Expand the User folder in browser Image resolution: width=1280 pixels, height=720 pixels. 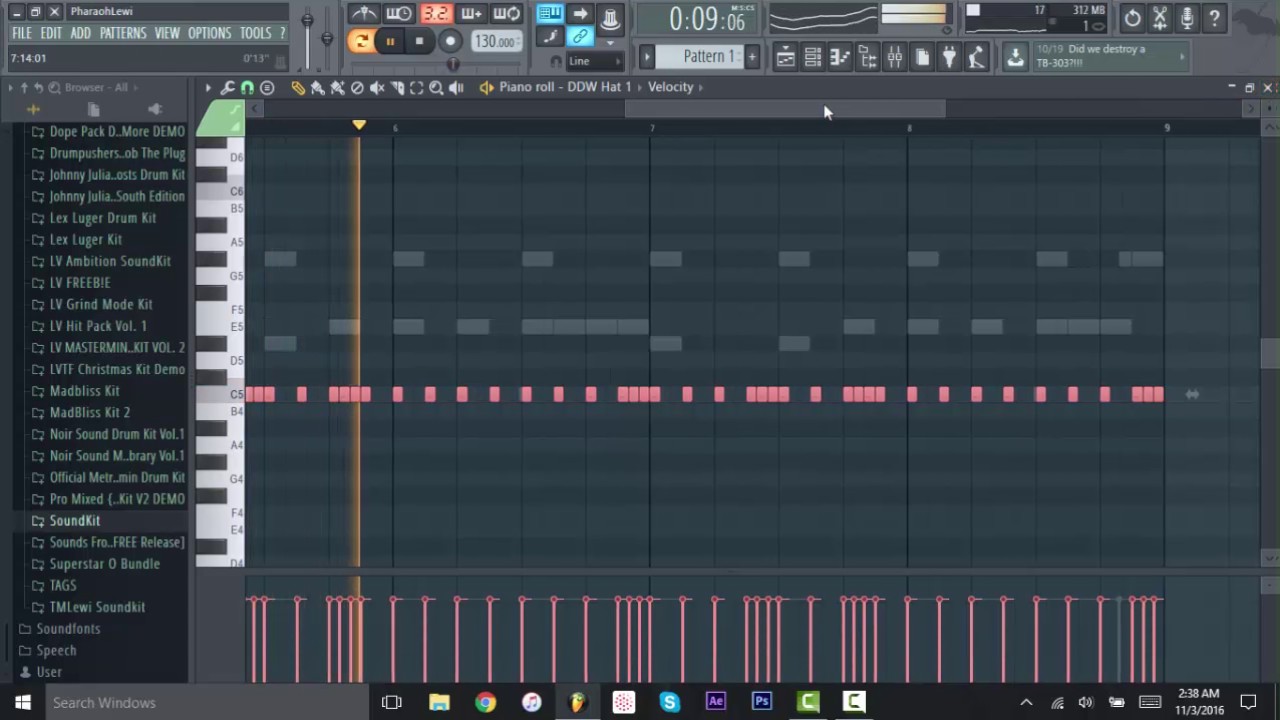[x=49, y=672]
